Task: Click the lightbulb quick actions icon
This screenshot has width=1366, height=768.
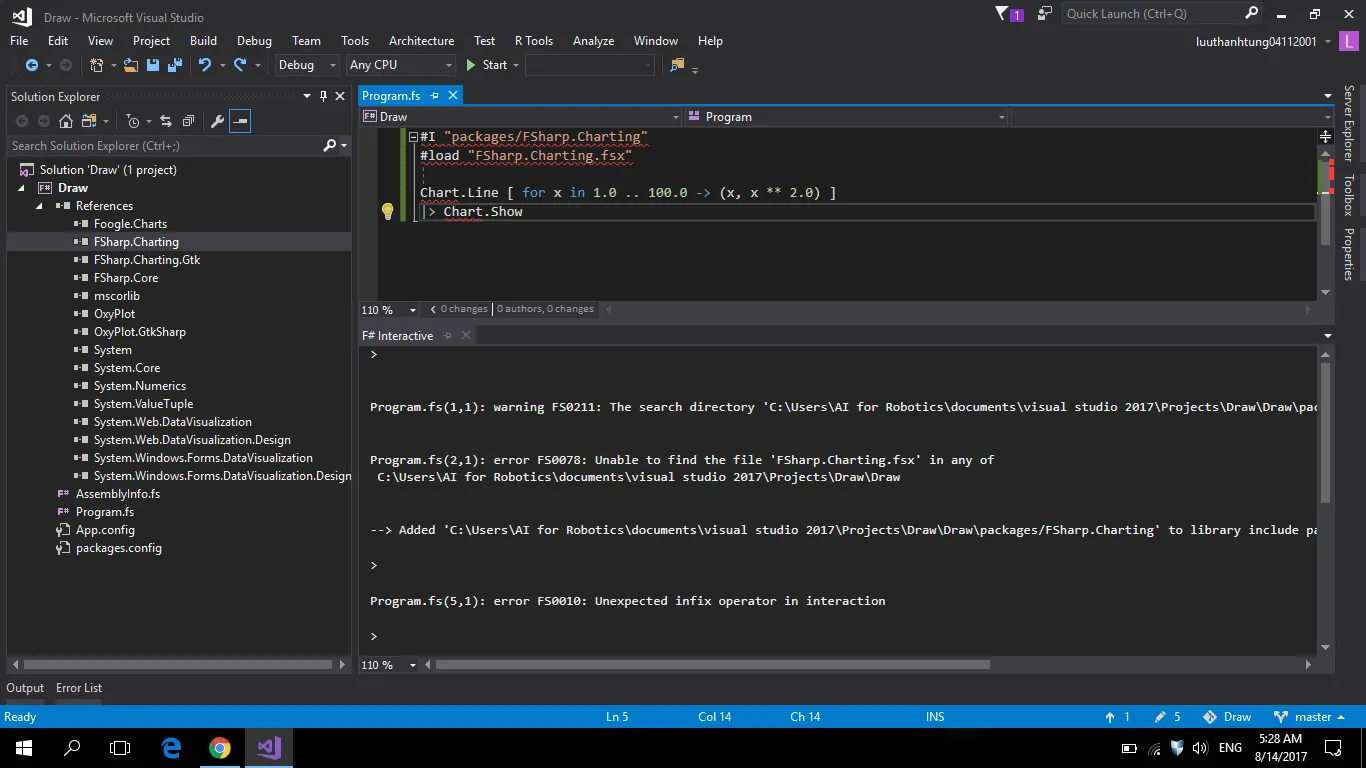Action: (x=388, y=211)
